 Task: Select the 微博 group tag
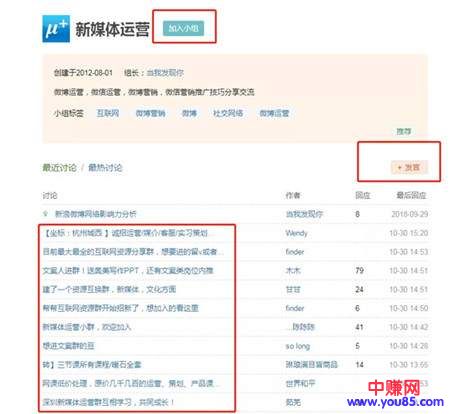tap(189, 113)
